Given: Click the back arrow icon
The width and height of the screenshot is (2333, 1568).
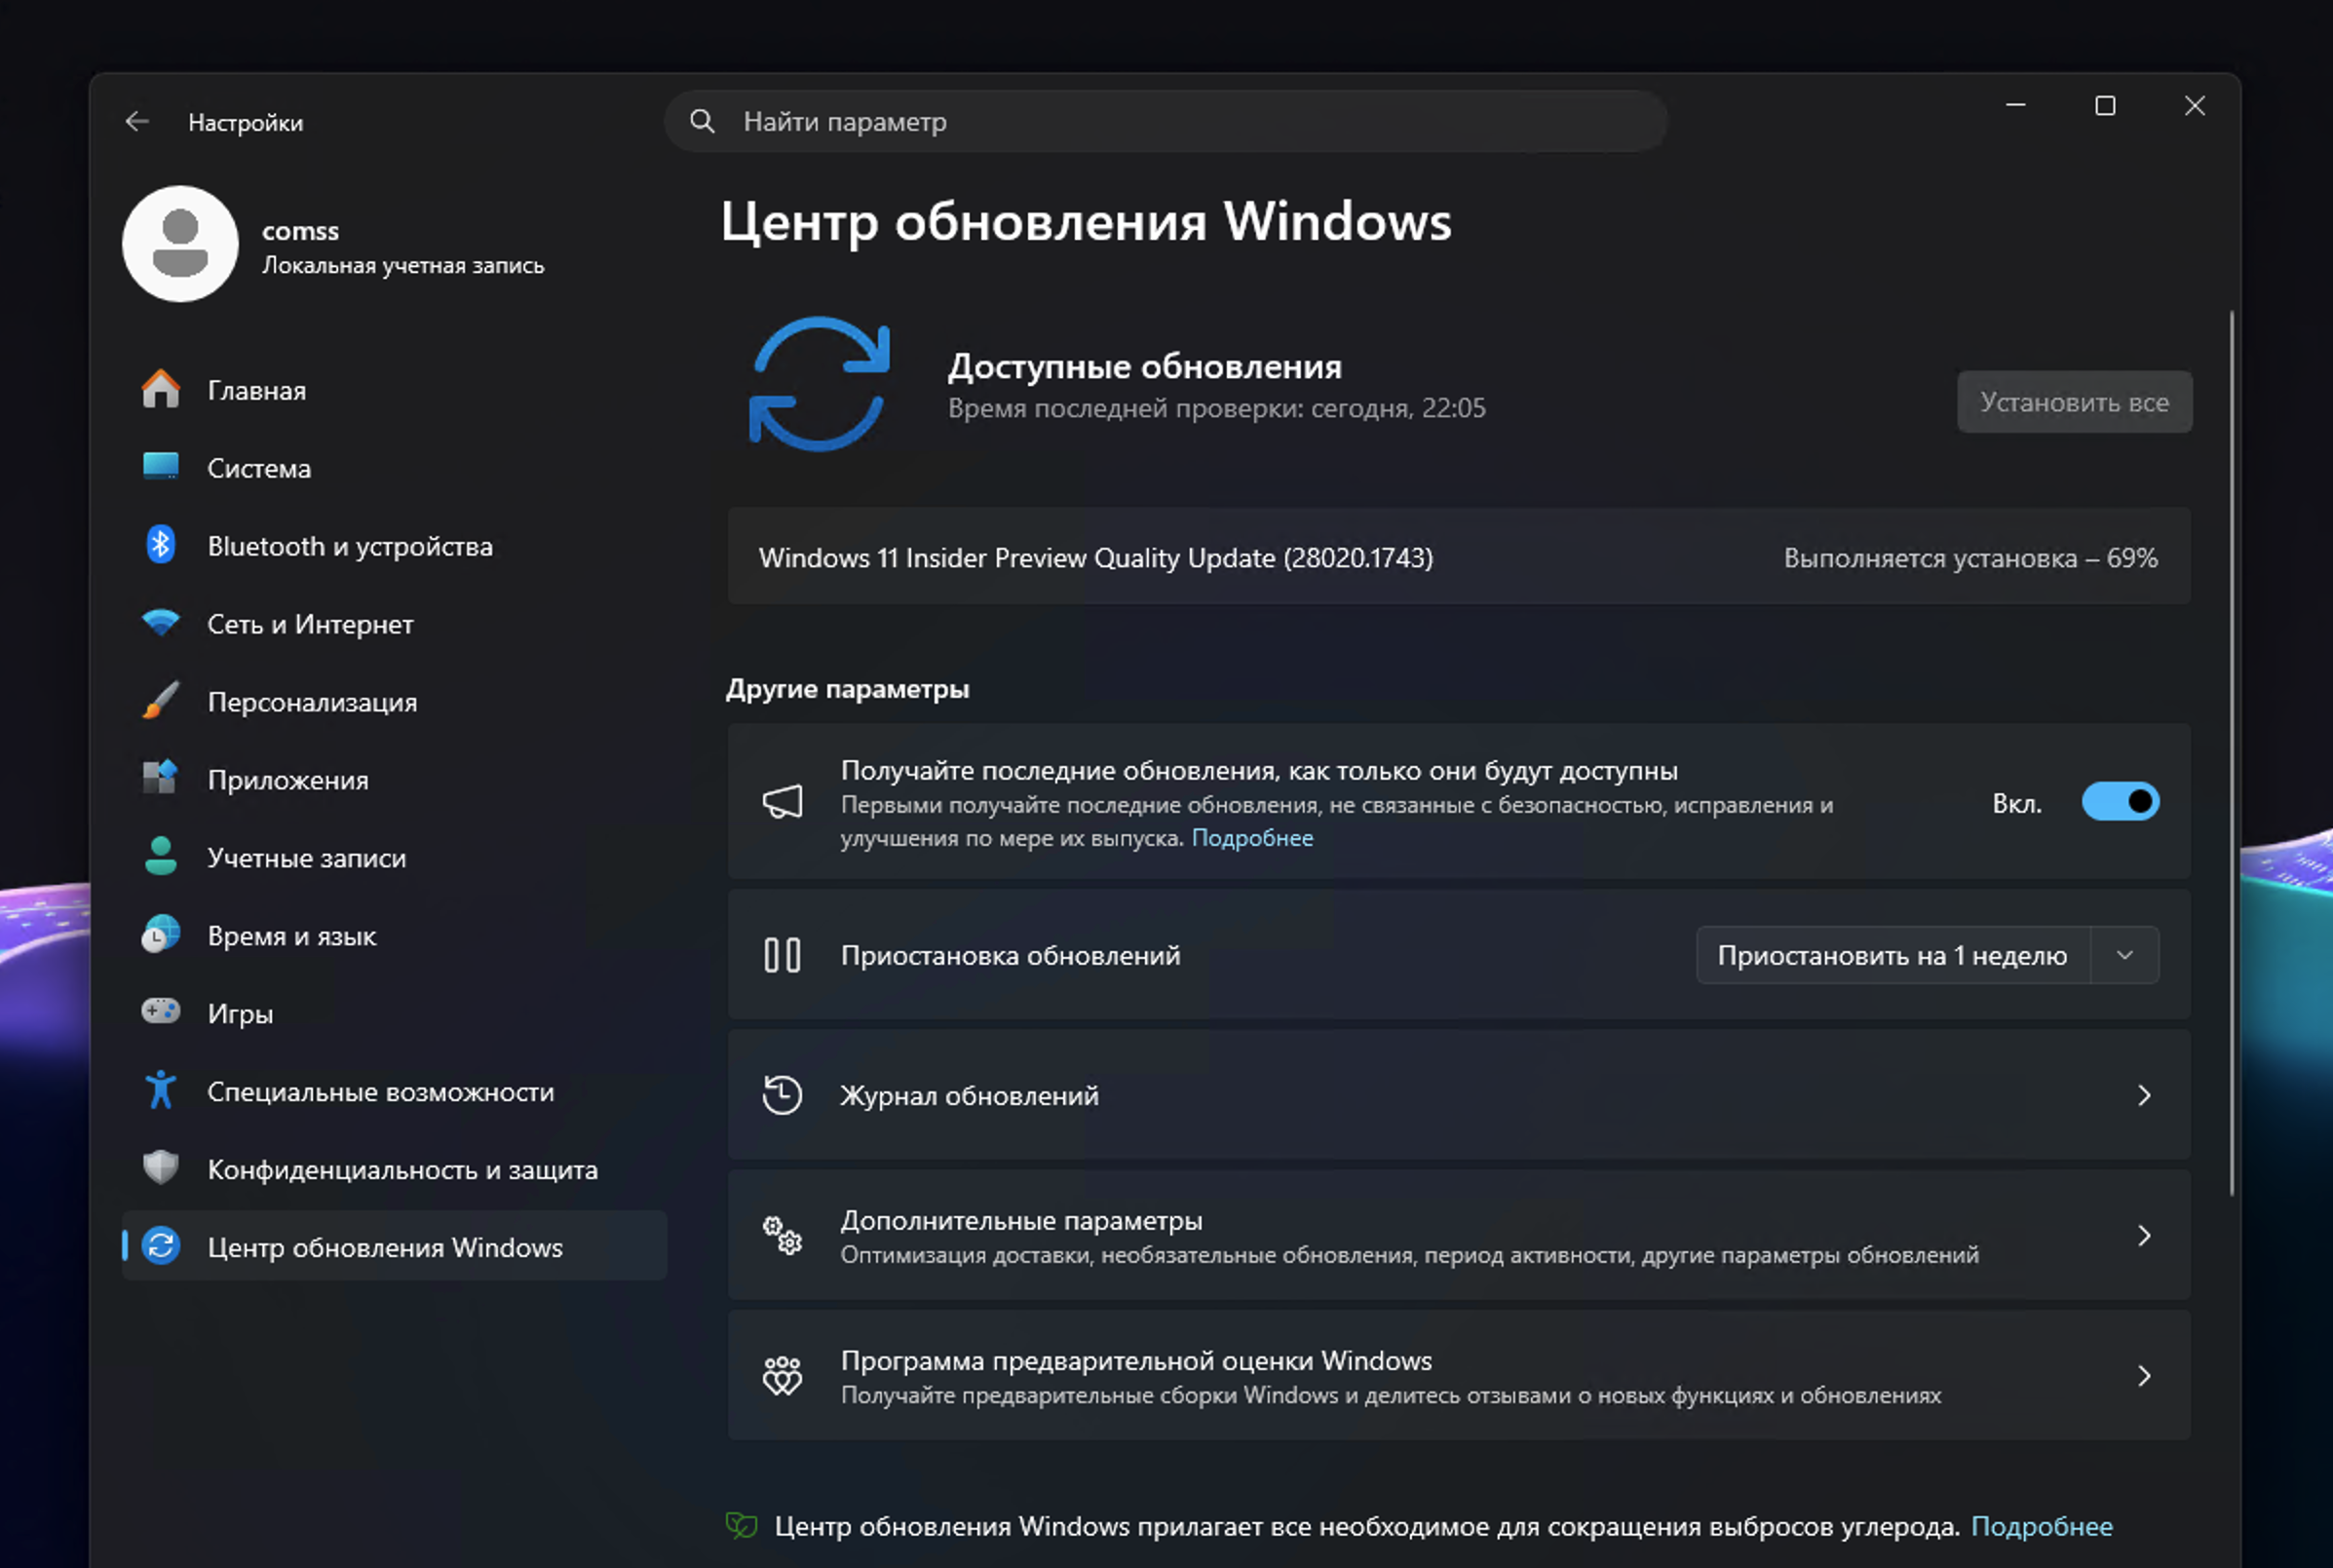Looking at the screenshot, I should [137, 122].
